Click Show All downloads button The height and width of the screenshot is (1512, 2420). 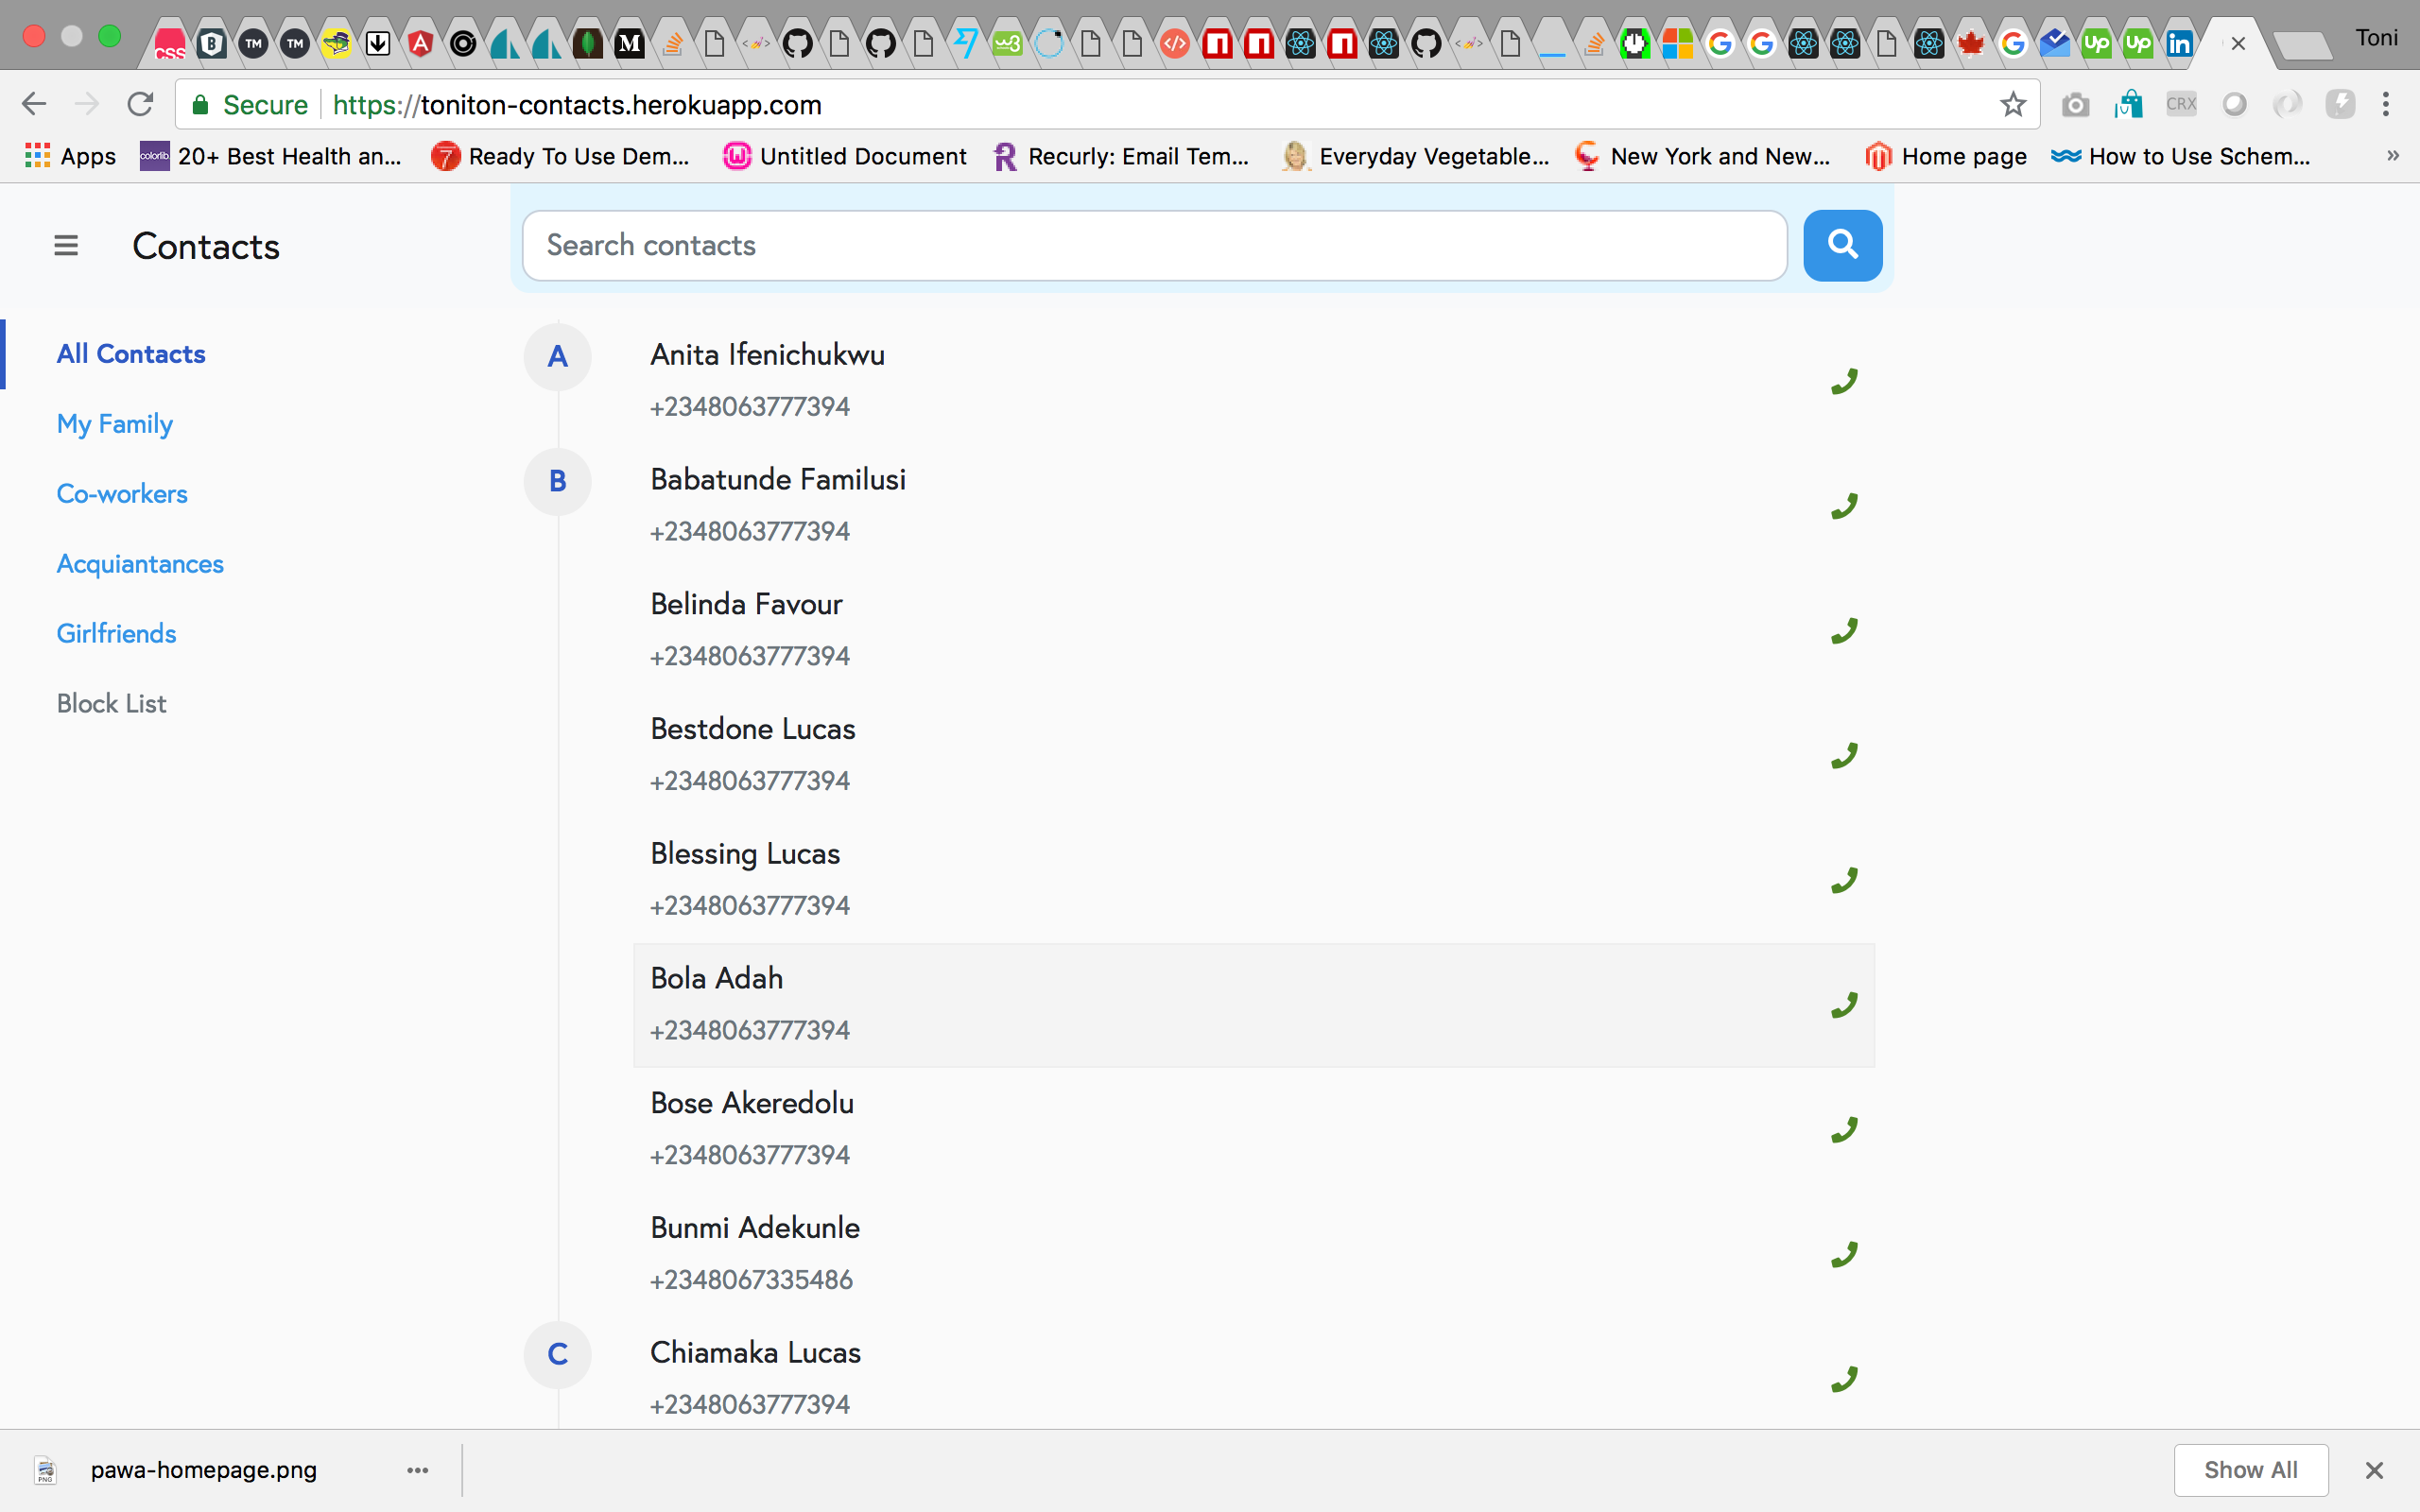pos(2250,1470)
